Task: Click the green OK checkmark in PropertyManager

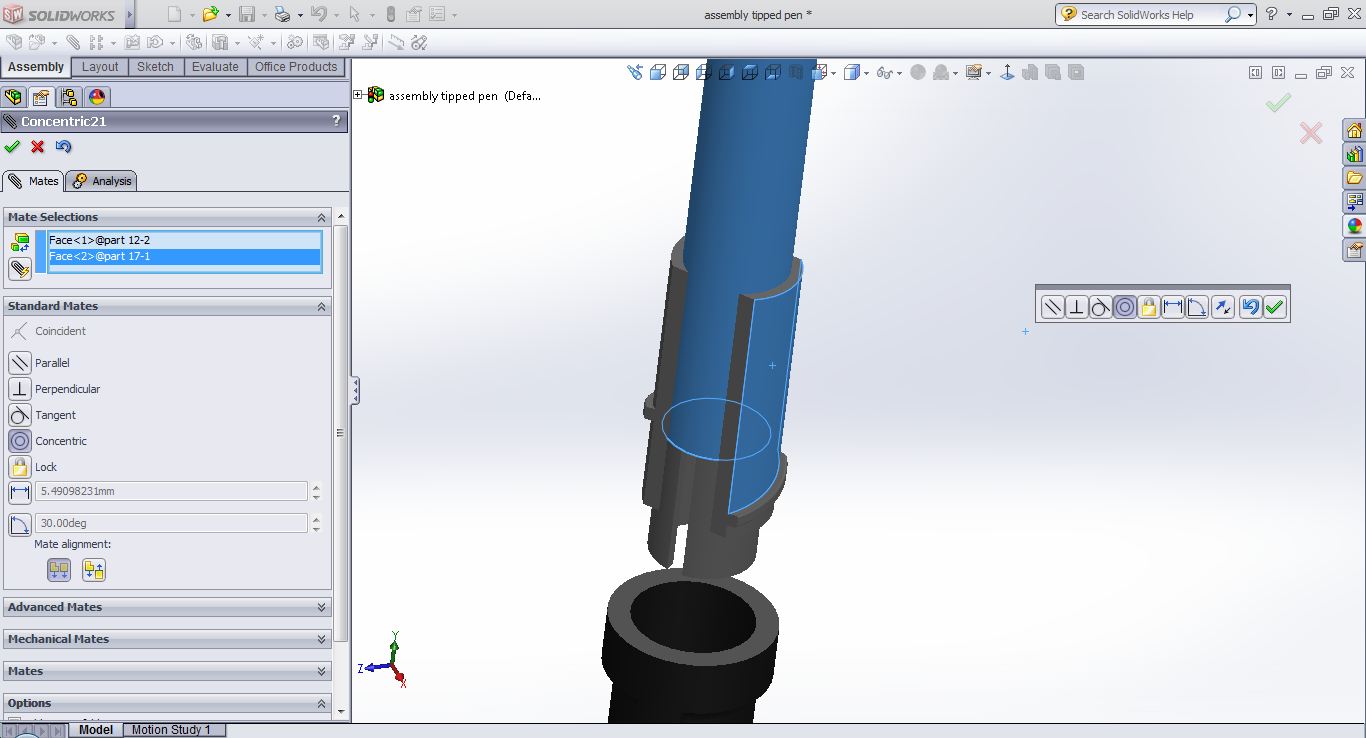Action: [x=12, y=147]
